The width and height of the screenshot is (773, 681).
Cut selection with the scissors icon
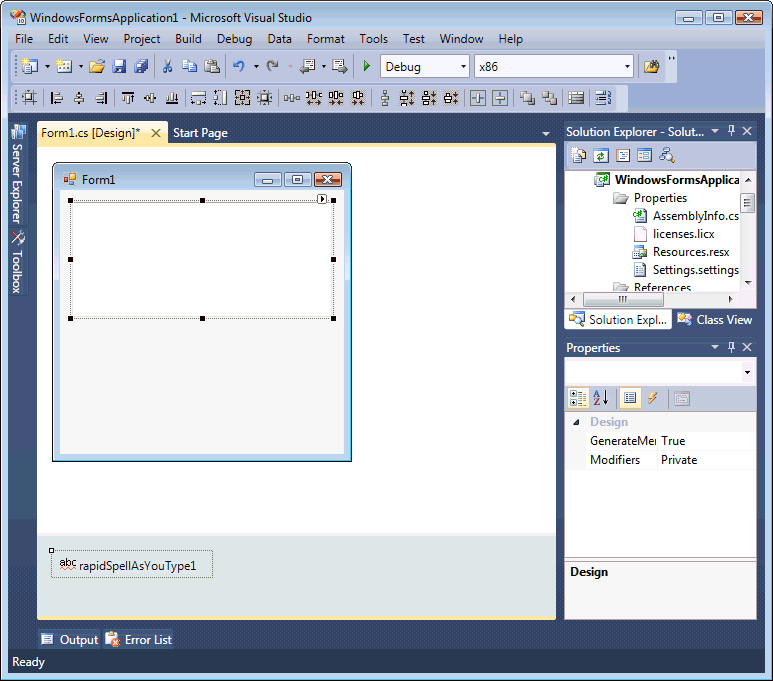point(168,66)
